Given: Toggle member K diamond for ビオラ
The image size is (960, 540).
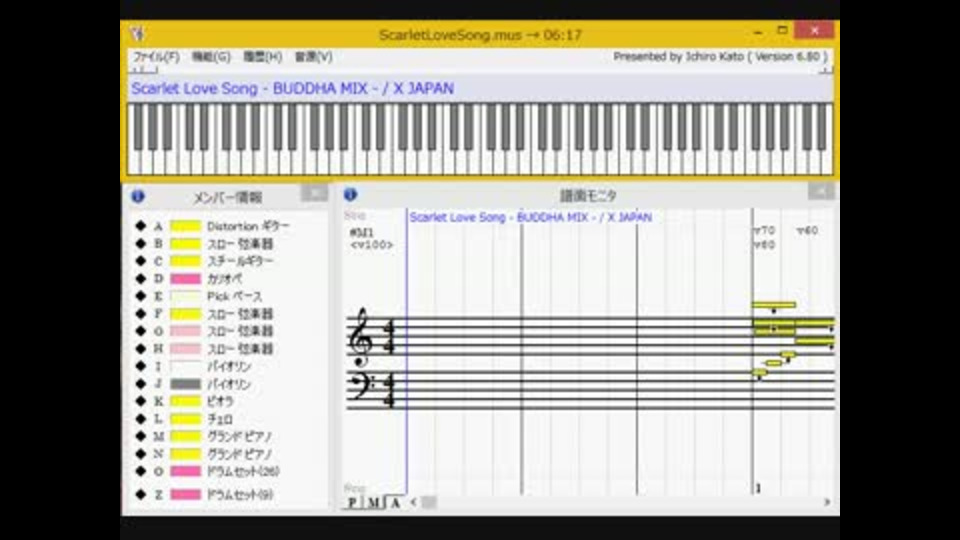Looking at the screenshot, I should (141, 401).
